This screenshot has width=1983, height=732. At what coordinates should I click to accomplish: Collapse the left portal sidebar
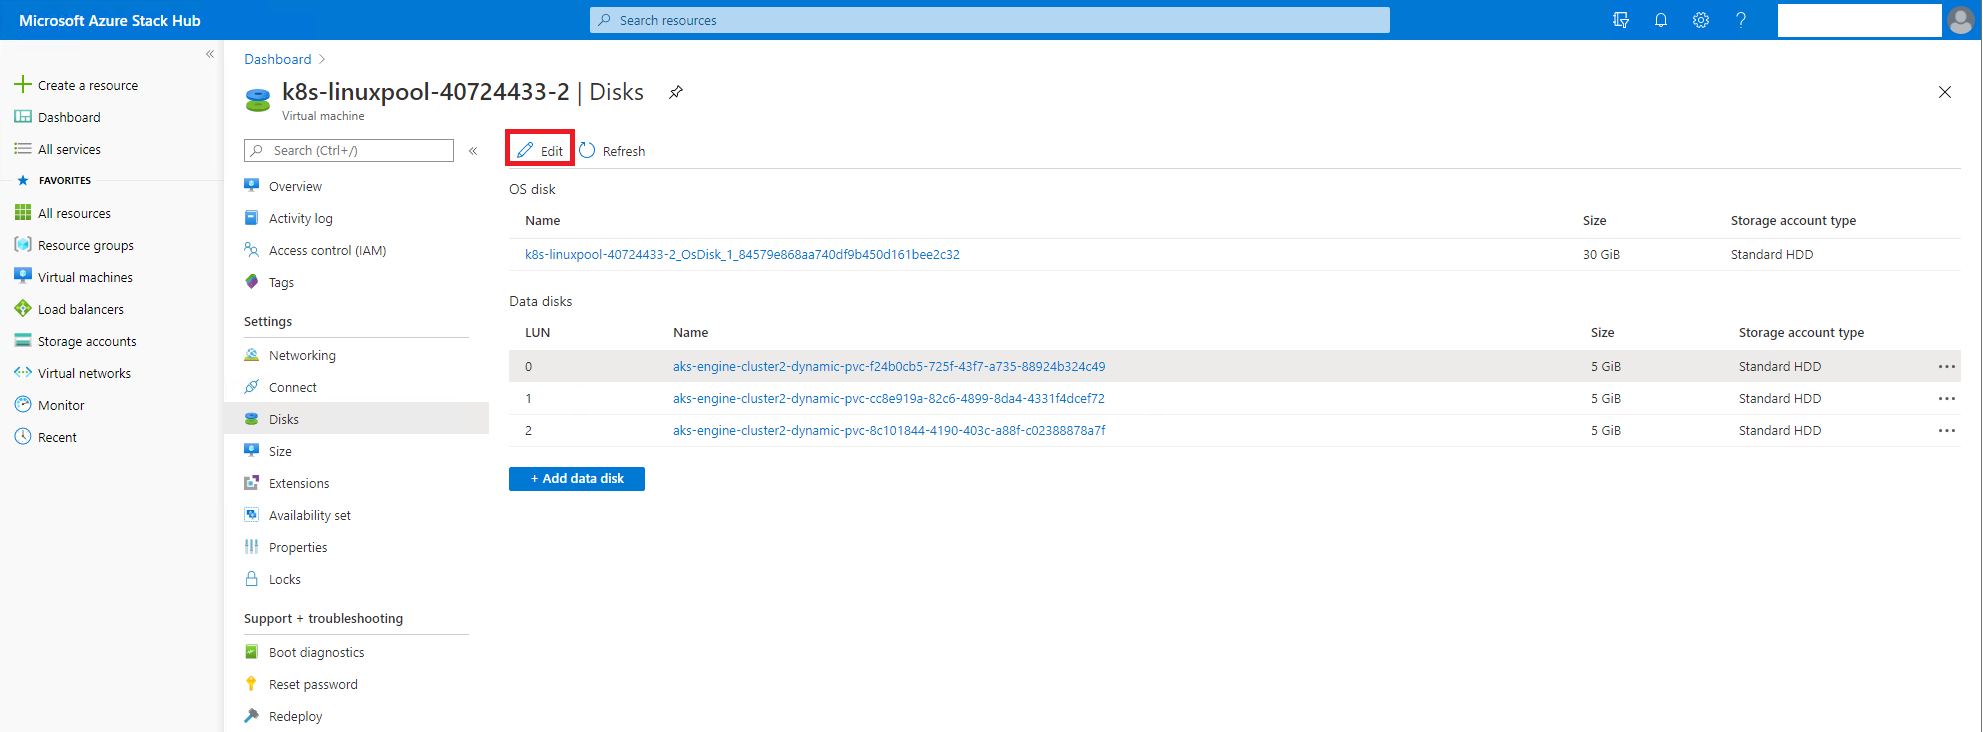coord(210,54)
